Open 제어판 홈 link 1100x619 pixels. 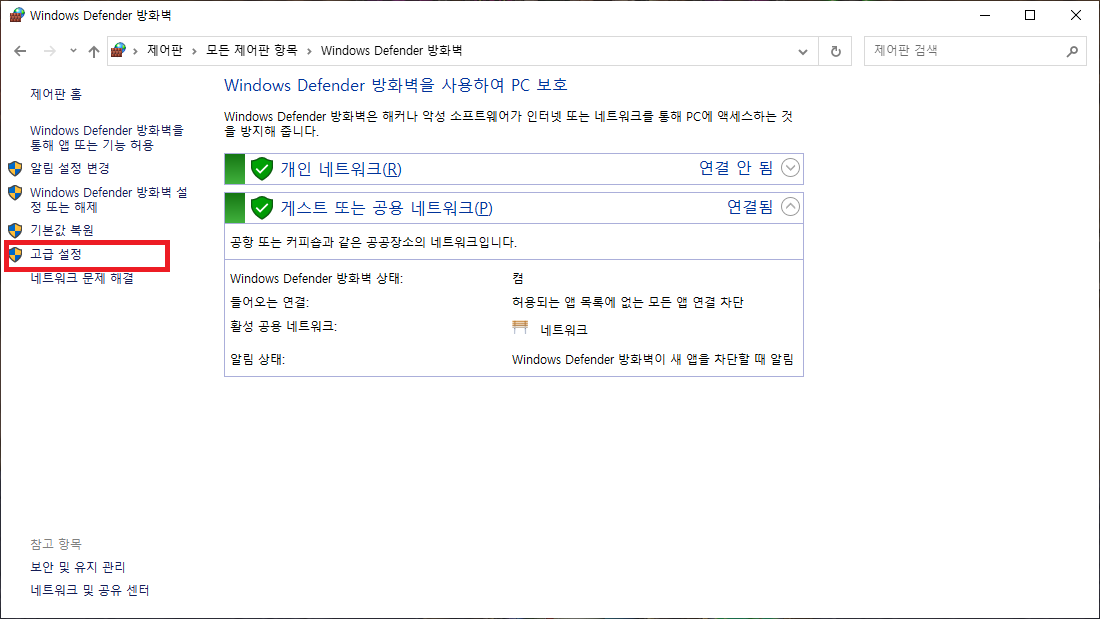[56, 94]
